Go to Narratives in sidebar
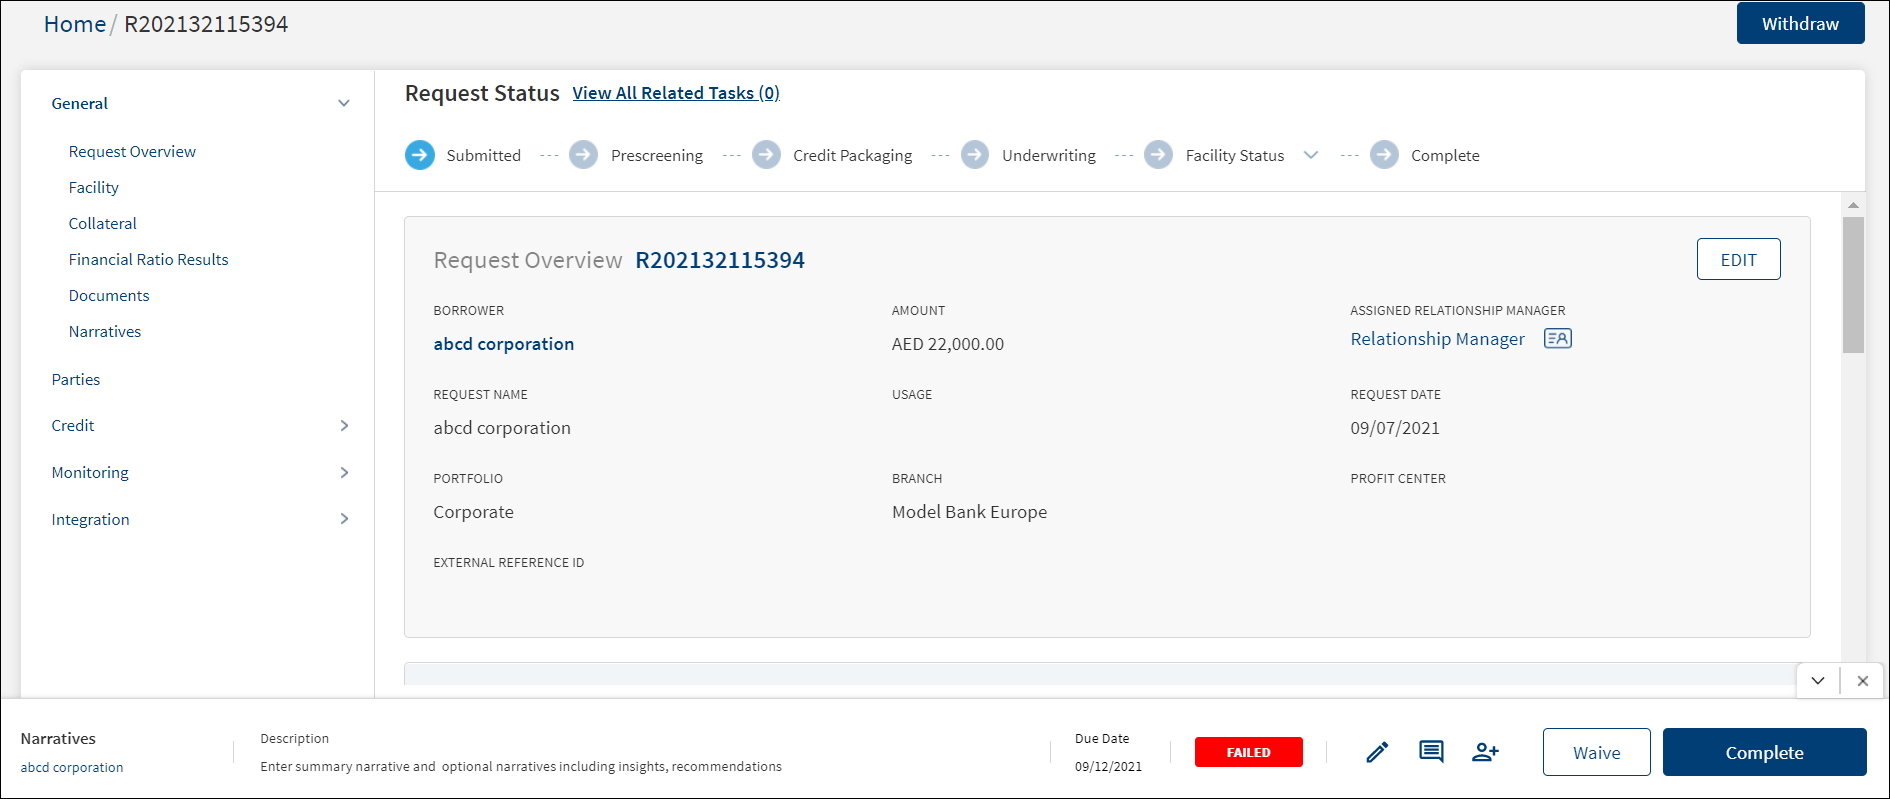The width and height of the screenshot is (1890, 799). point(105,332)
